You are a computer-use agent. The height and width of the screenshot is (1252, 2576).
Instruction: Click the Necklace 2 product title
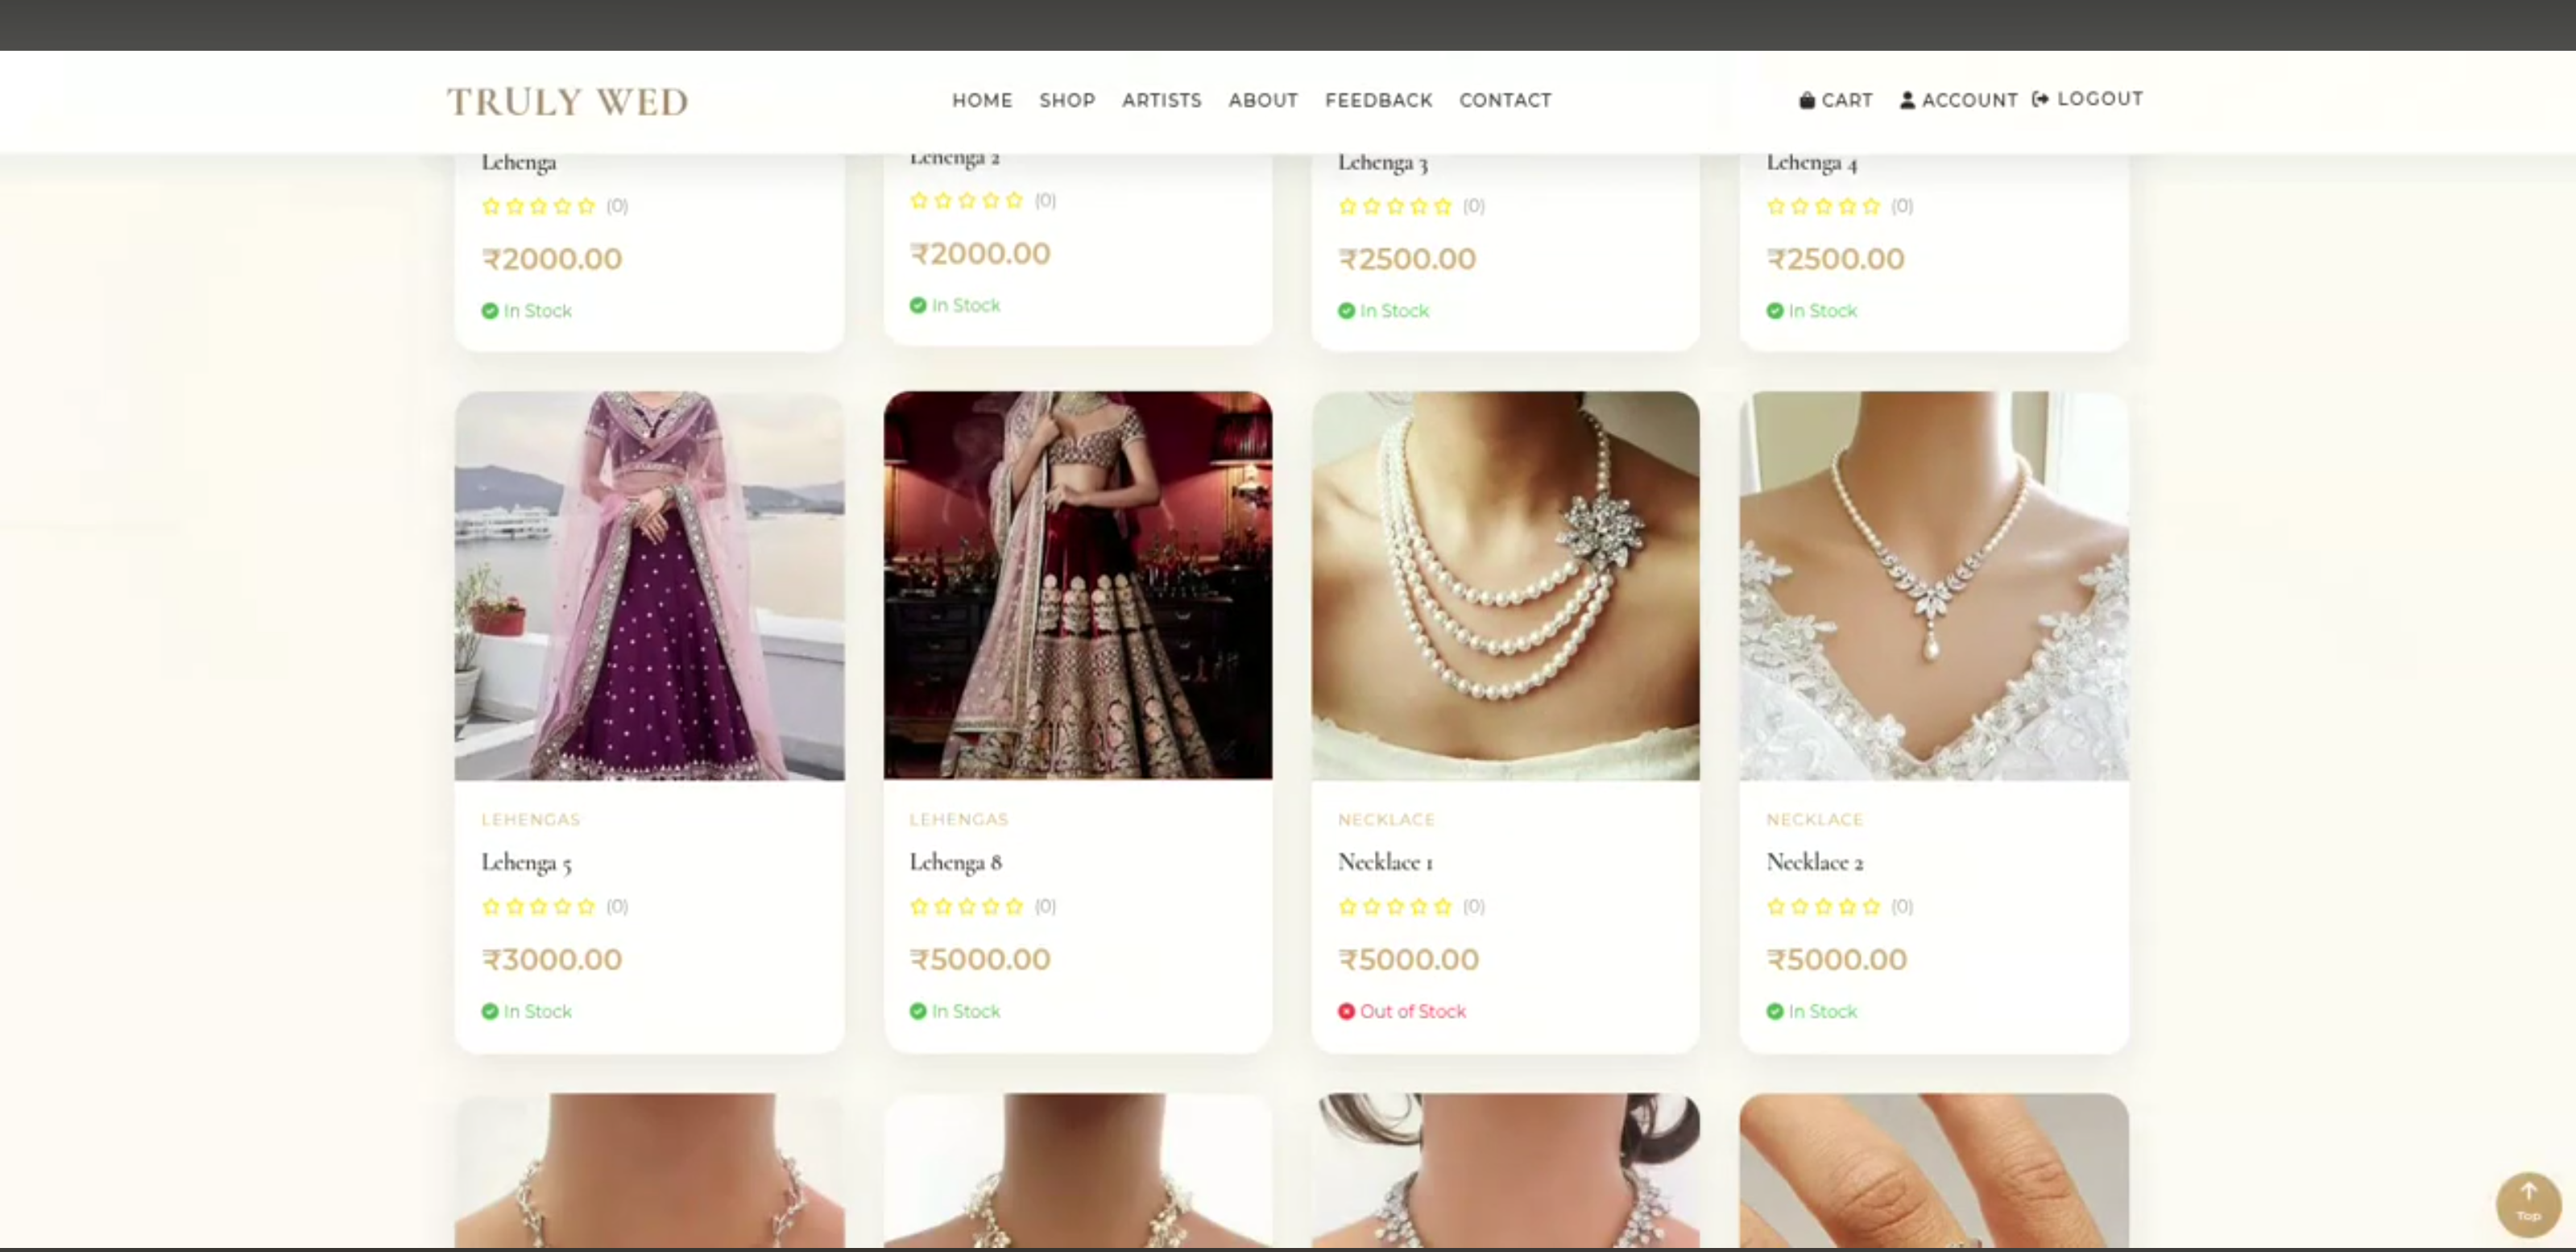(1814, 862)
